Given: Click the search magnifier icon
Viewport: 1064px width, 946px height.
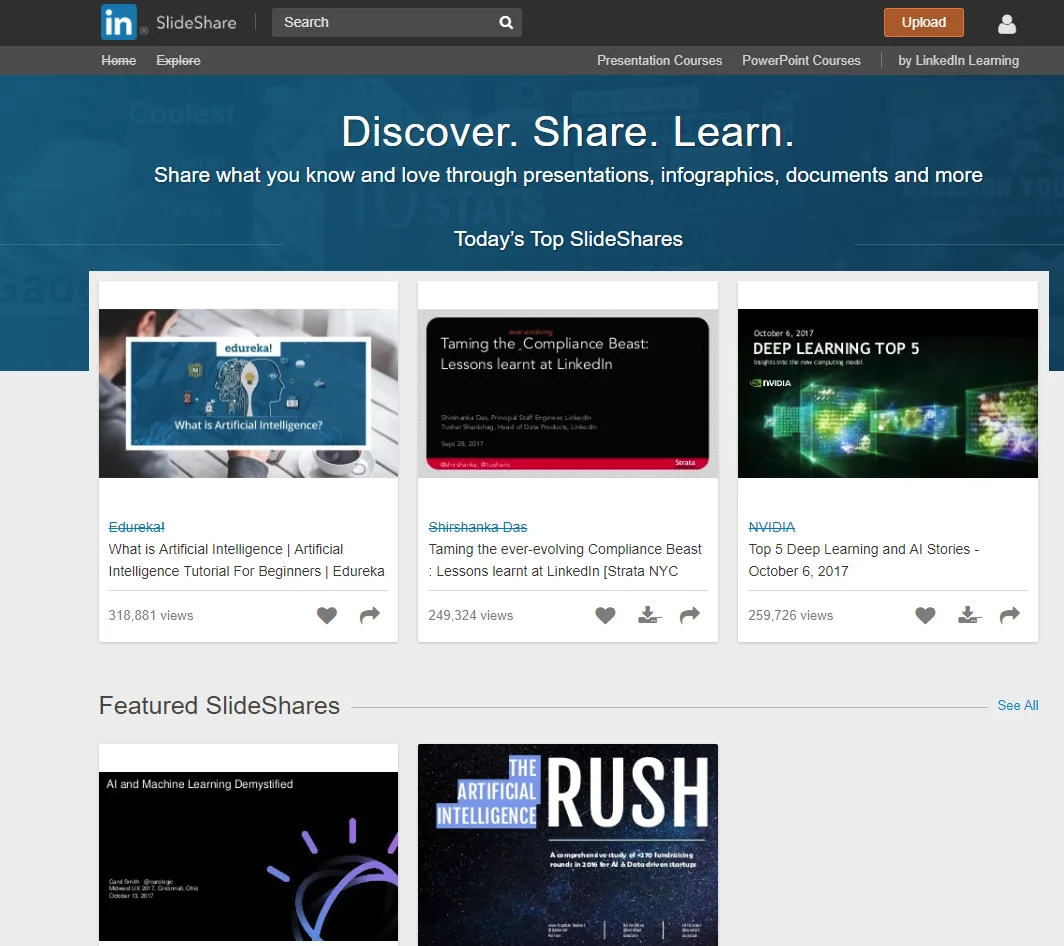Looking at the screenshot, I should [506, 22].
